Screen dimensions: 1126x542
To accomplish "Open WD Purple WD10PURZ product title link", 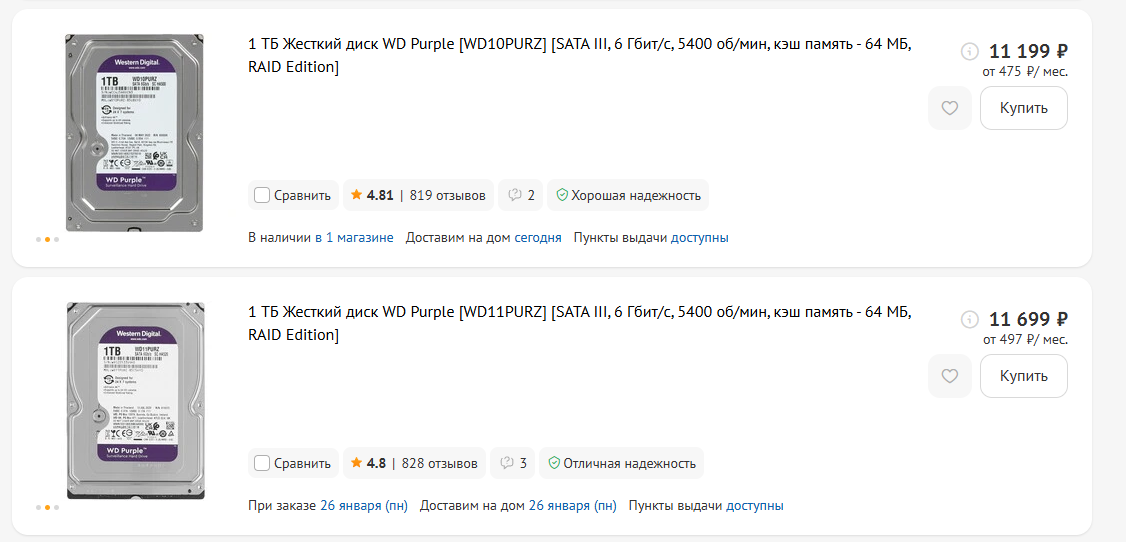I will (579, 56).
